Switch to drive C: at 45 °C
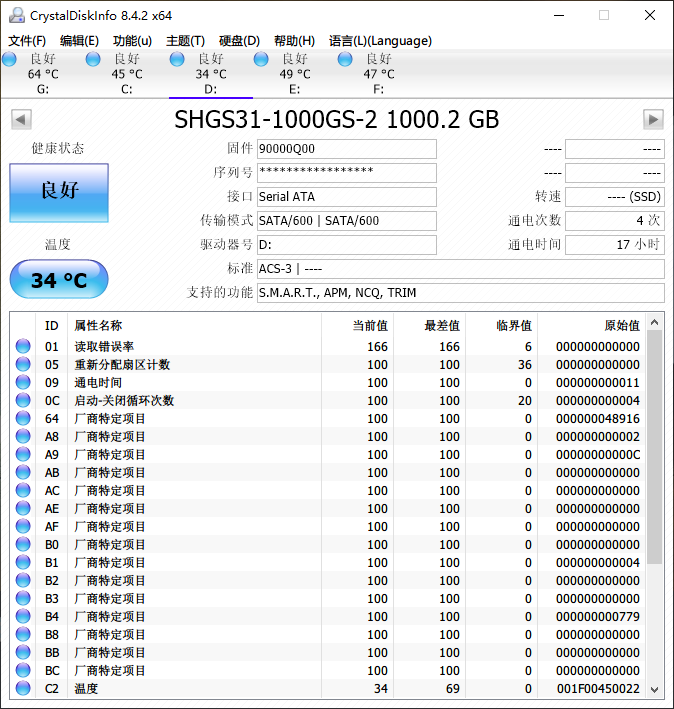 click(127, 74)
